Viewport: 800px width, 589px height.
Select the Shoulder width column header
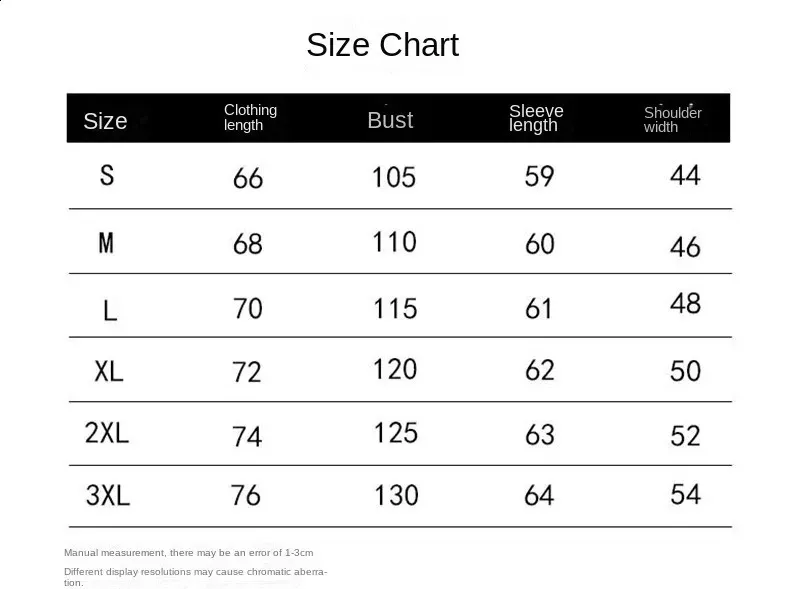(x=672, y=119)
